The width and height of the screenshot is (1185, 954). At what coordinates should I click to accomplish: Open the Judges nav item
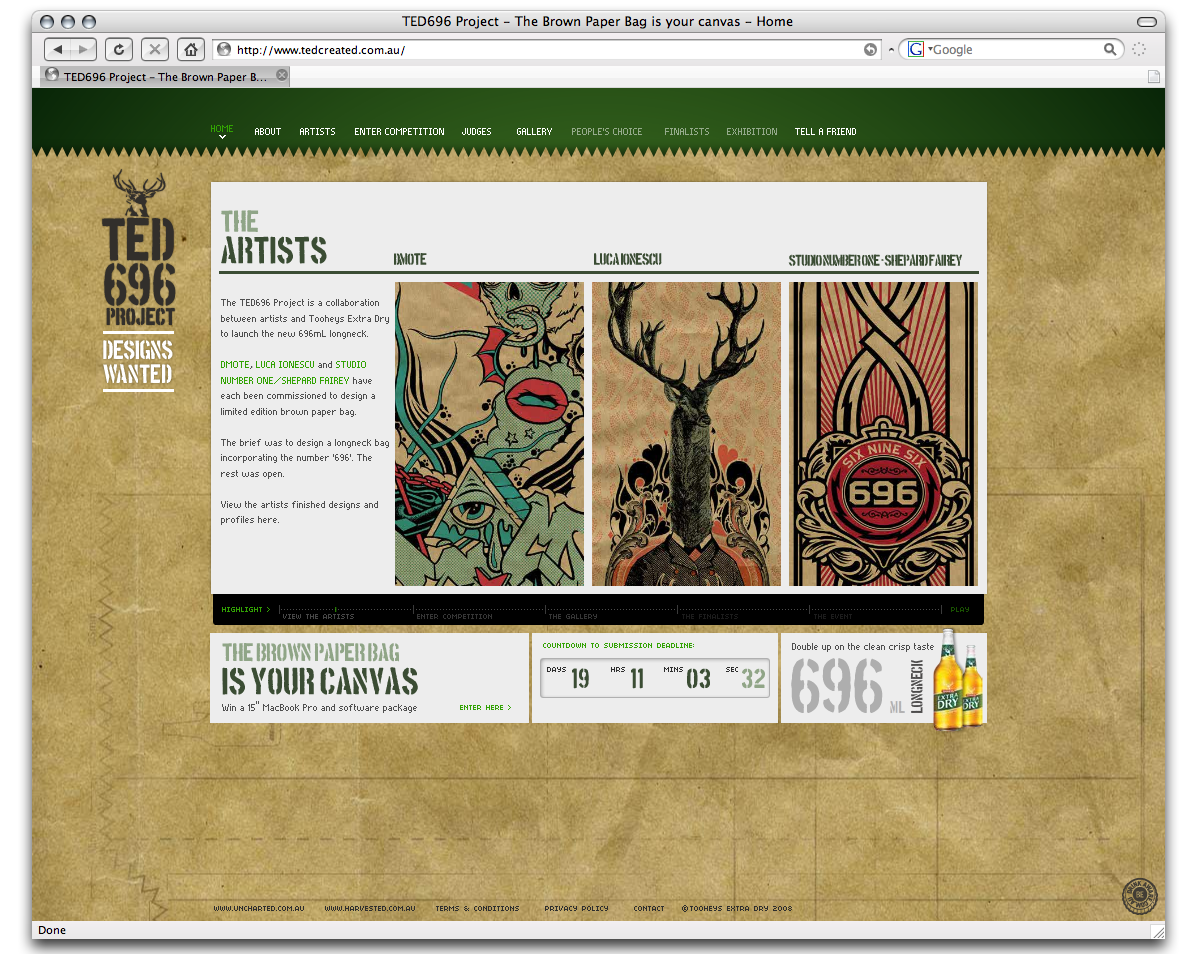coord(477,132)
